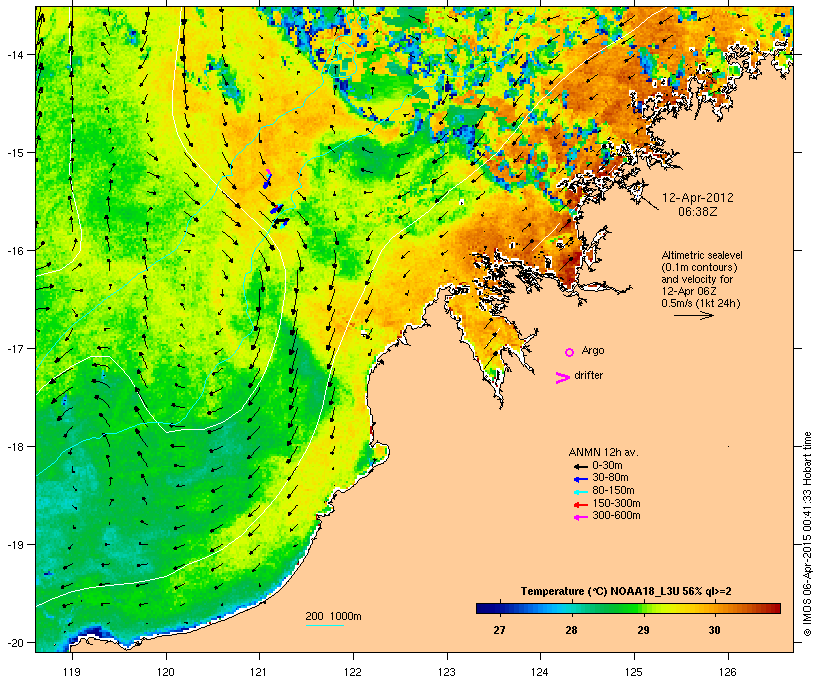Click the vertical IMOS copyright timestamp text
Screen dimensions: 820x680
[807, 534]
